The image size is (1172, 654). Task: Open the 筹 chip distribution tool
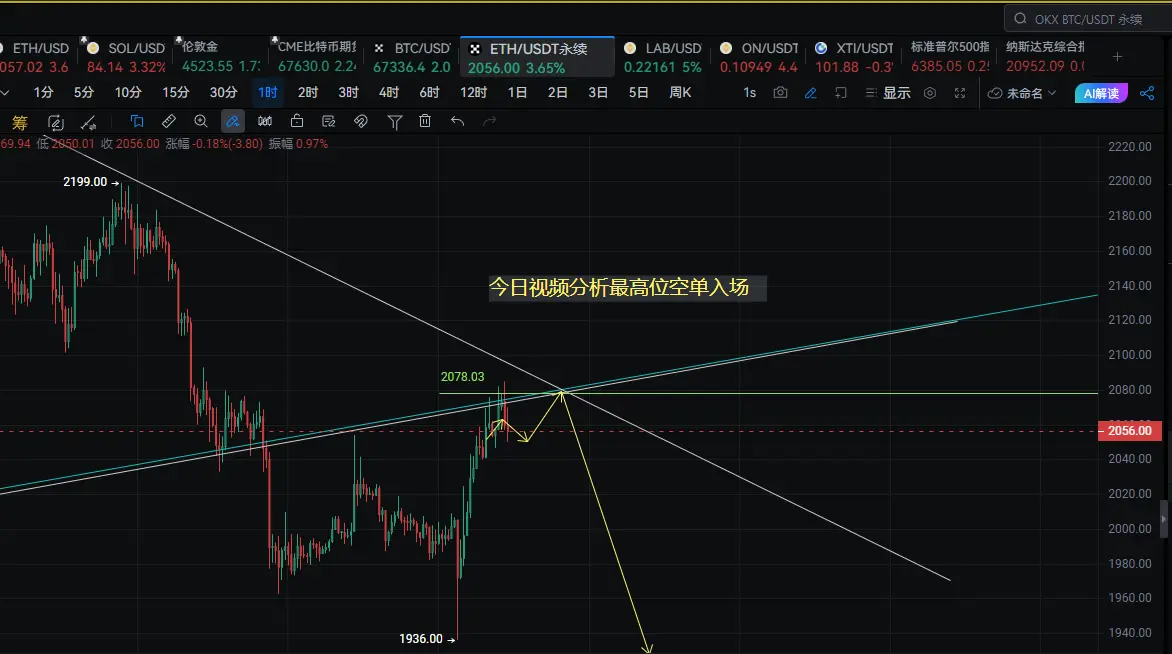click(19, 122)
